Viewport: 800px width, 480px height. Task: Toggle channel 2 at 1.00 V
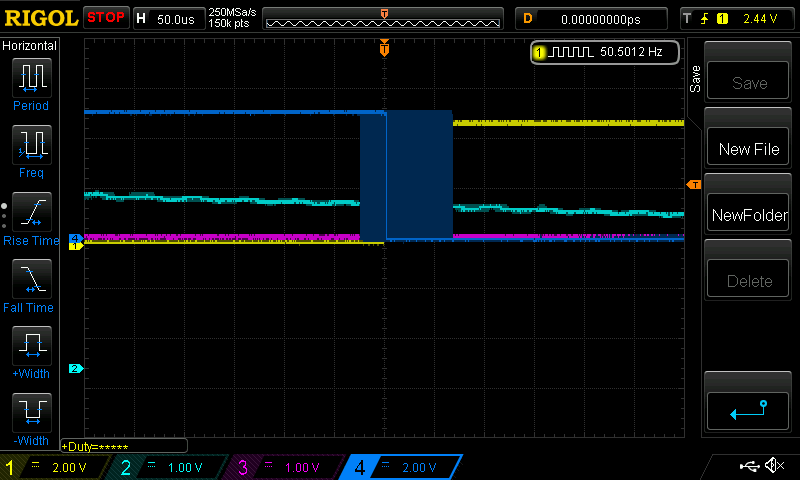(168, 467)
